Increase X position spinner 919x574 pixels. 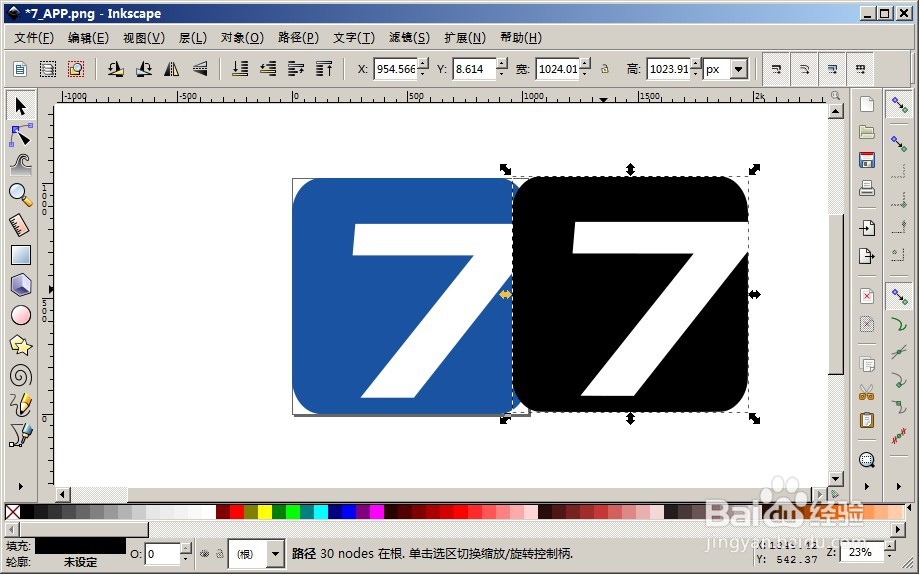pyautogui.click(x=423, y=63)
